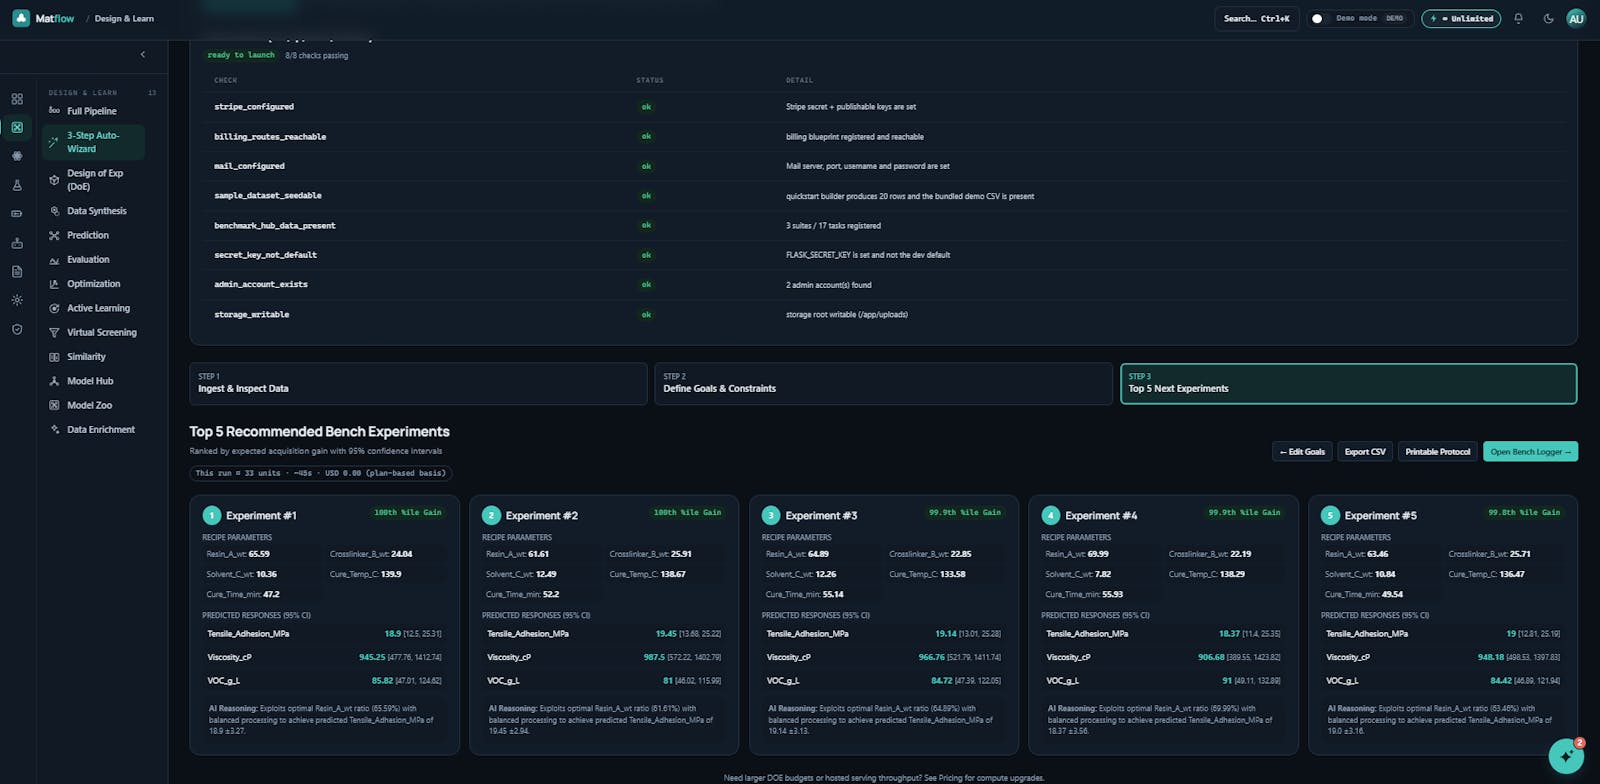Click the shield icon in the left rail
Viewport: 1600px width, 784px height.
(17, 329)
